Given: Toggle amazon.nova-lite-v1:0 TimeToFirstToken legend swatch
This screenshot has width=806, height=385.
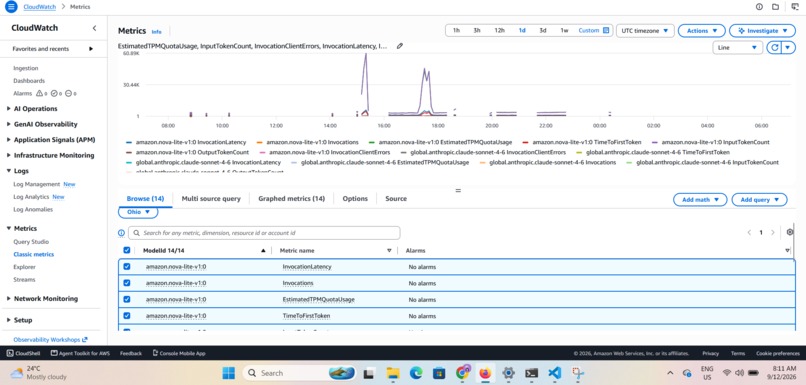Looking at the screenshot, I should point(525,142).
